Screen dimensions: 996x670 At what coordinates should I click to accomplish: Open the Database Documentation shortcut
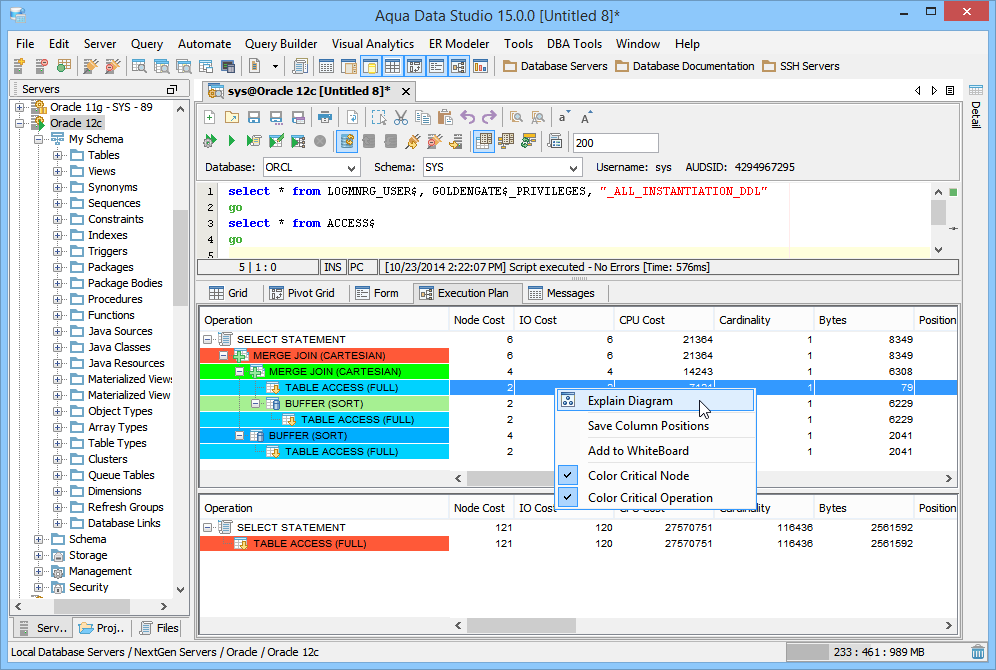coord(685,66)
